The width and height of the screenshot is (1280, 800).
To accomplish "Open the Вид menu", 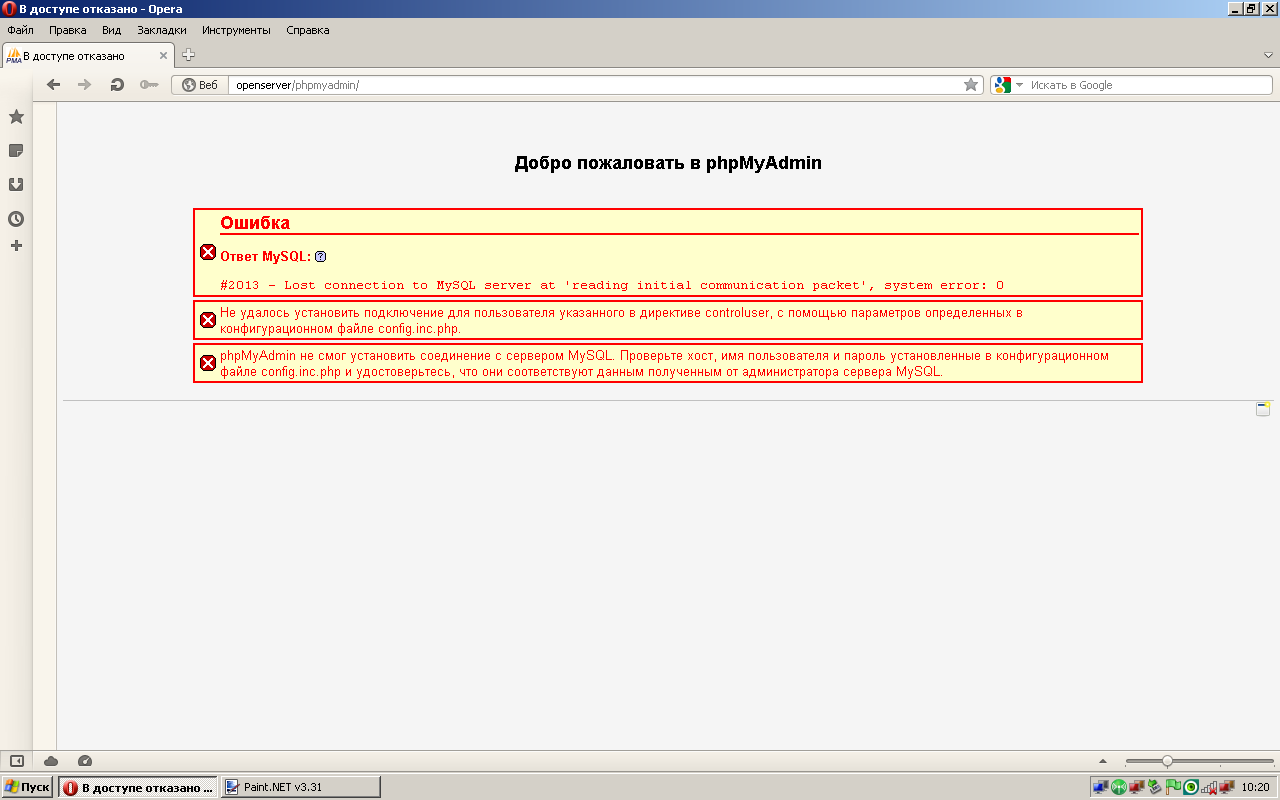I will coord(111,30).
